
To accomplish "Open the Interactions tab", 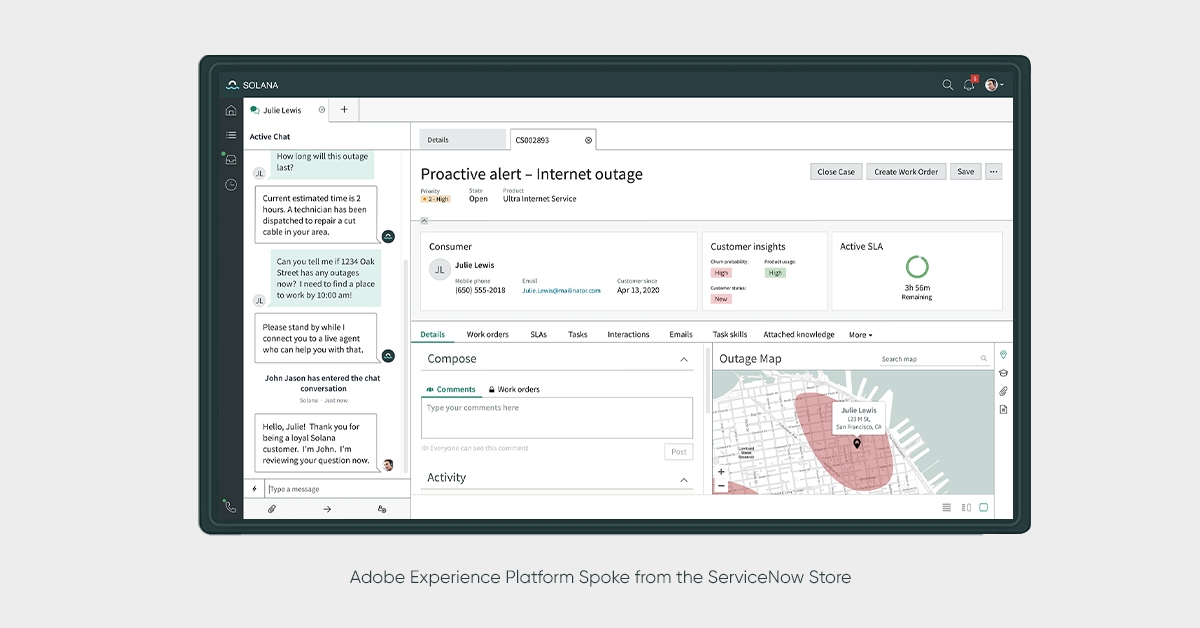I will pyautogui.click(x=628, y=334).
